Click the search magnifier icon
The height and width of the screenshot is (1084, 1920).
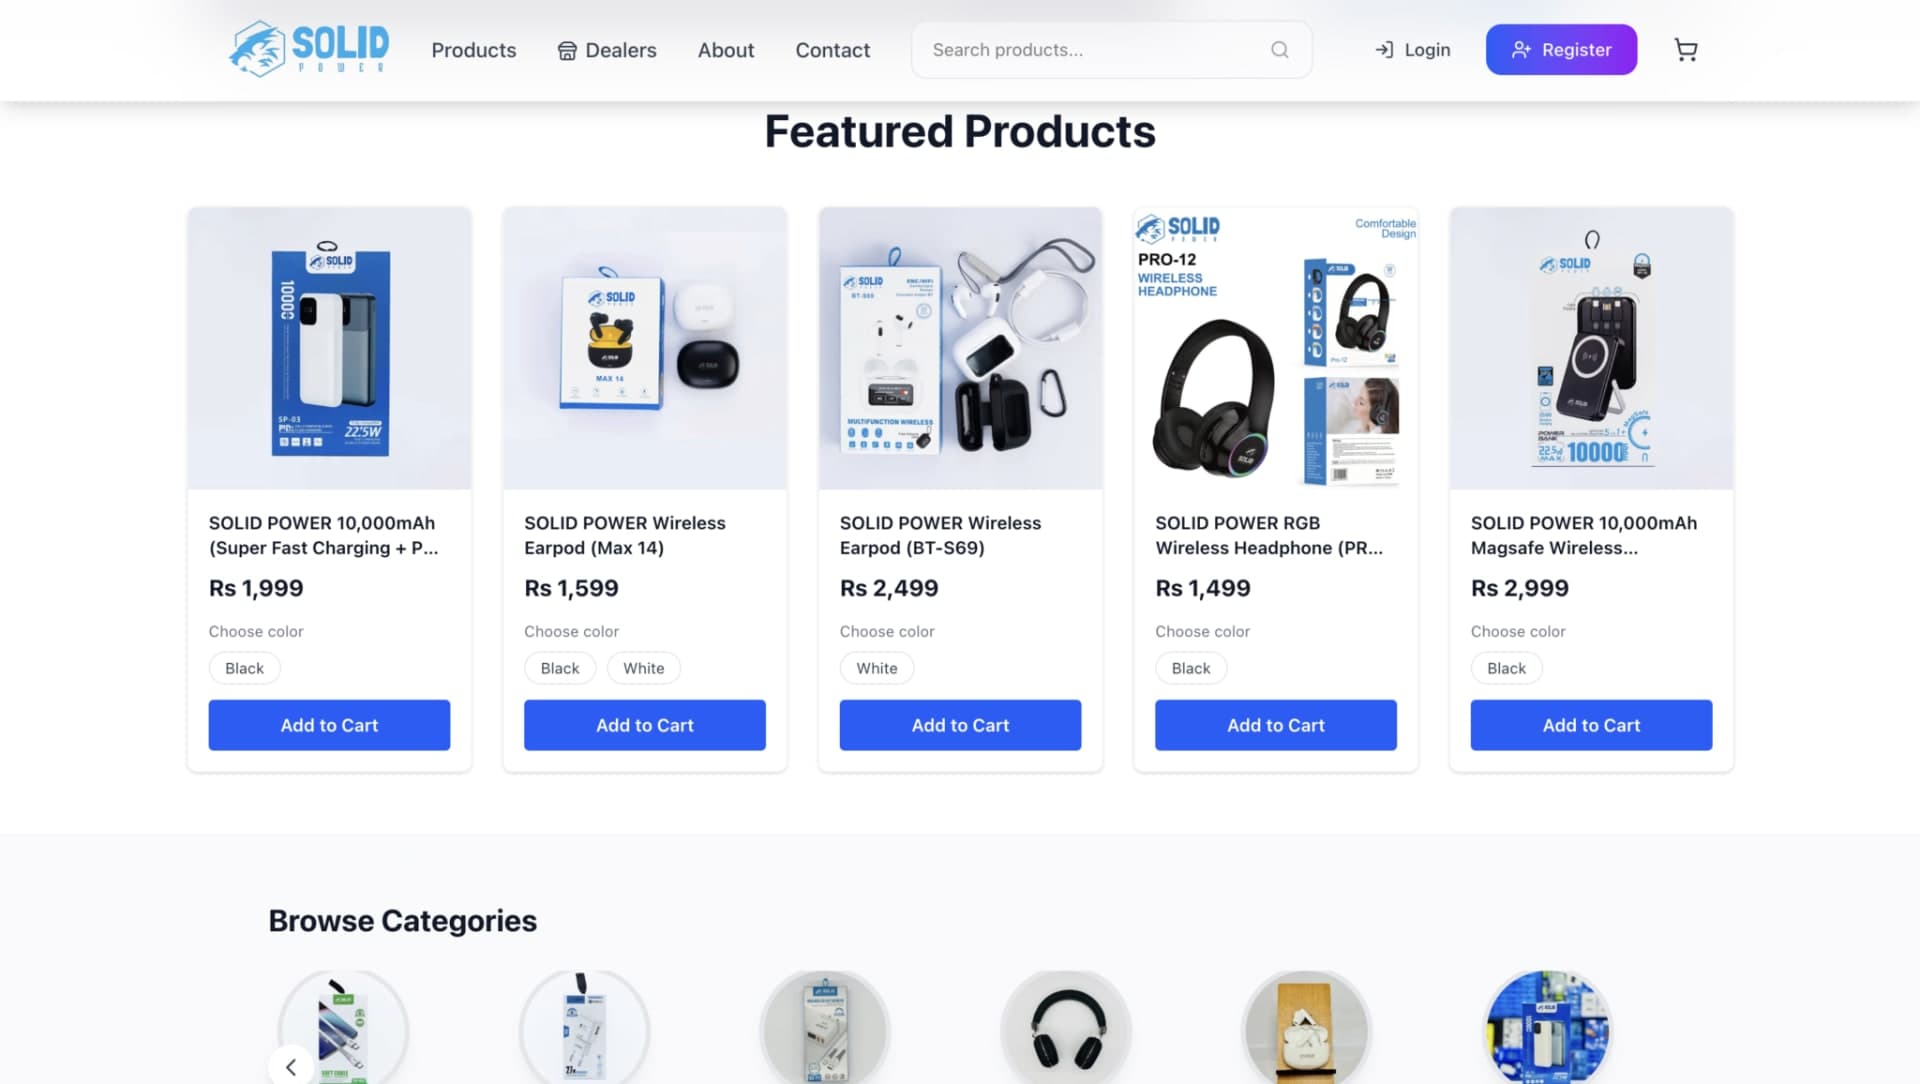click(x=1279, y=50)
